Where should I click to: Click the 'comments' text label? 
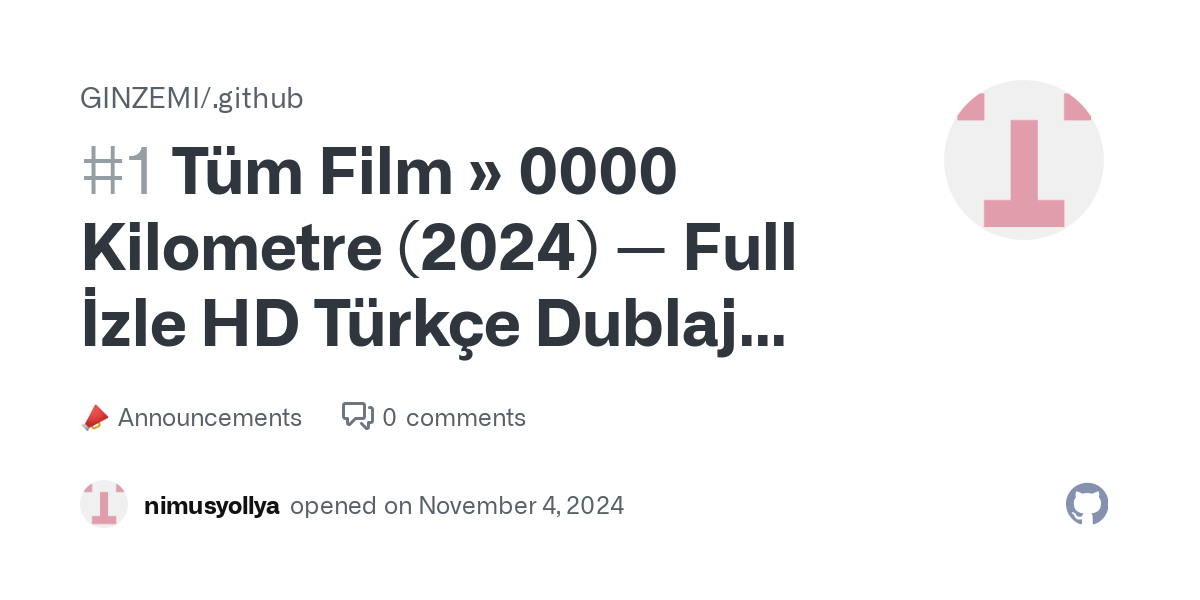pos(465,418)
